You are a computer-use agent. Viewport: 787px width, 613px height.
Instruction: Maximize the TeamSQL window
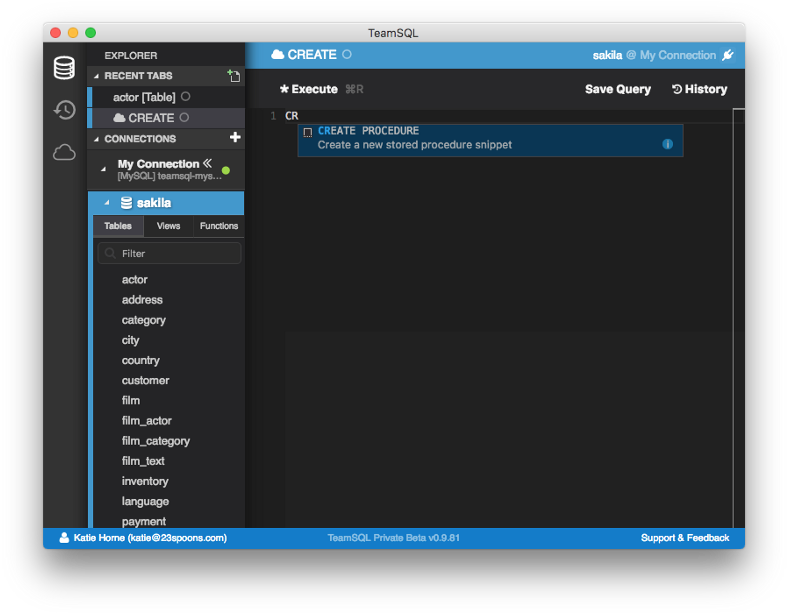91,33
